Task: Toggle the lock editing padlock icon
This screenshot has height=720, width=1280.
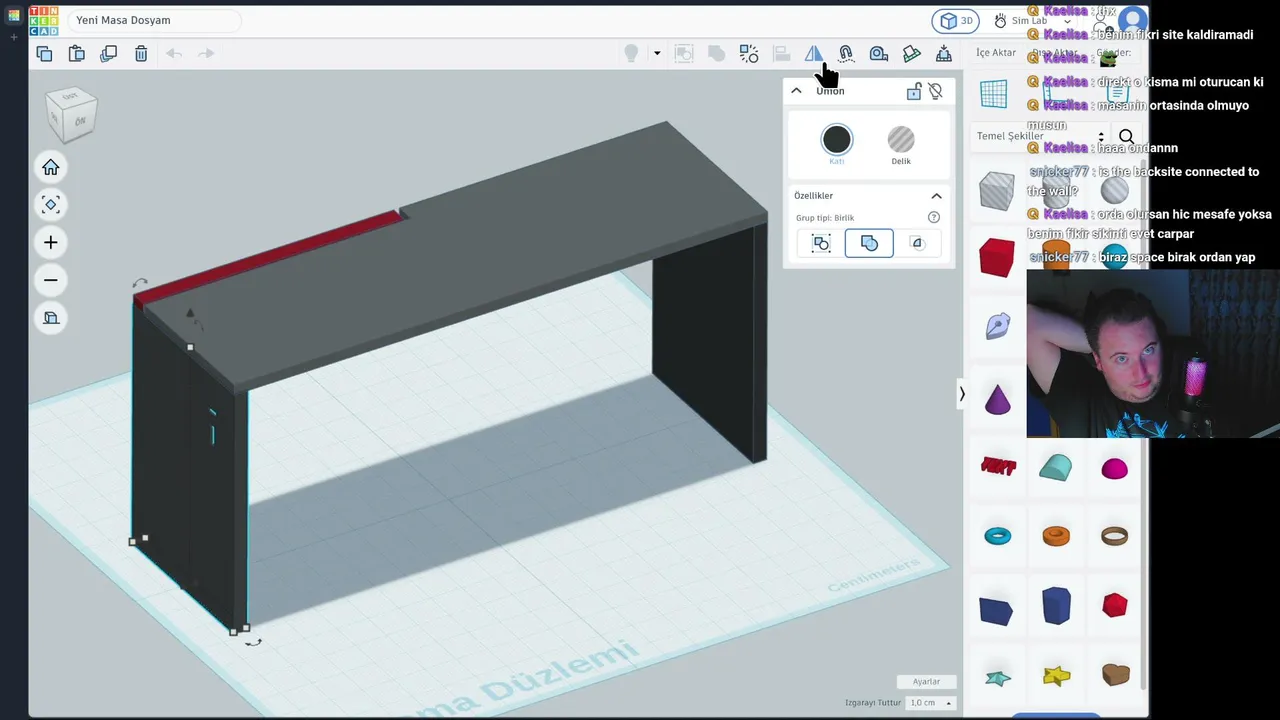Action: 914,91
